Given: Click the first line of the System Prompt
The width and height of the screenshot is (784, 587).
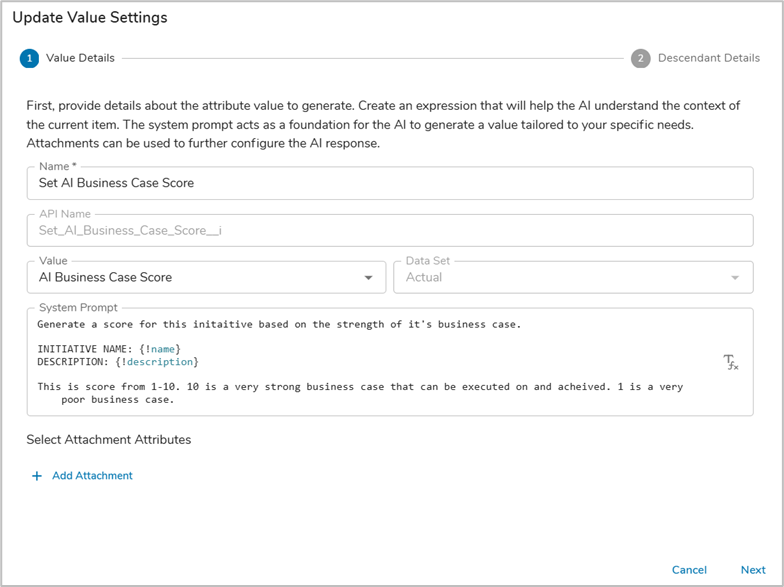Looking at the screenshot, I should pos(278,324).
